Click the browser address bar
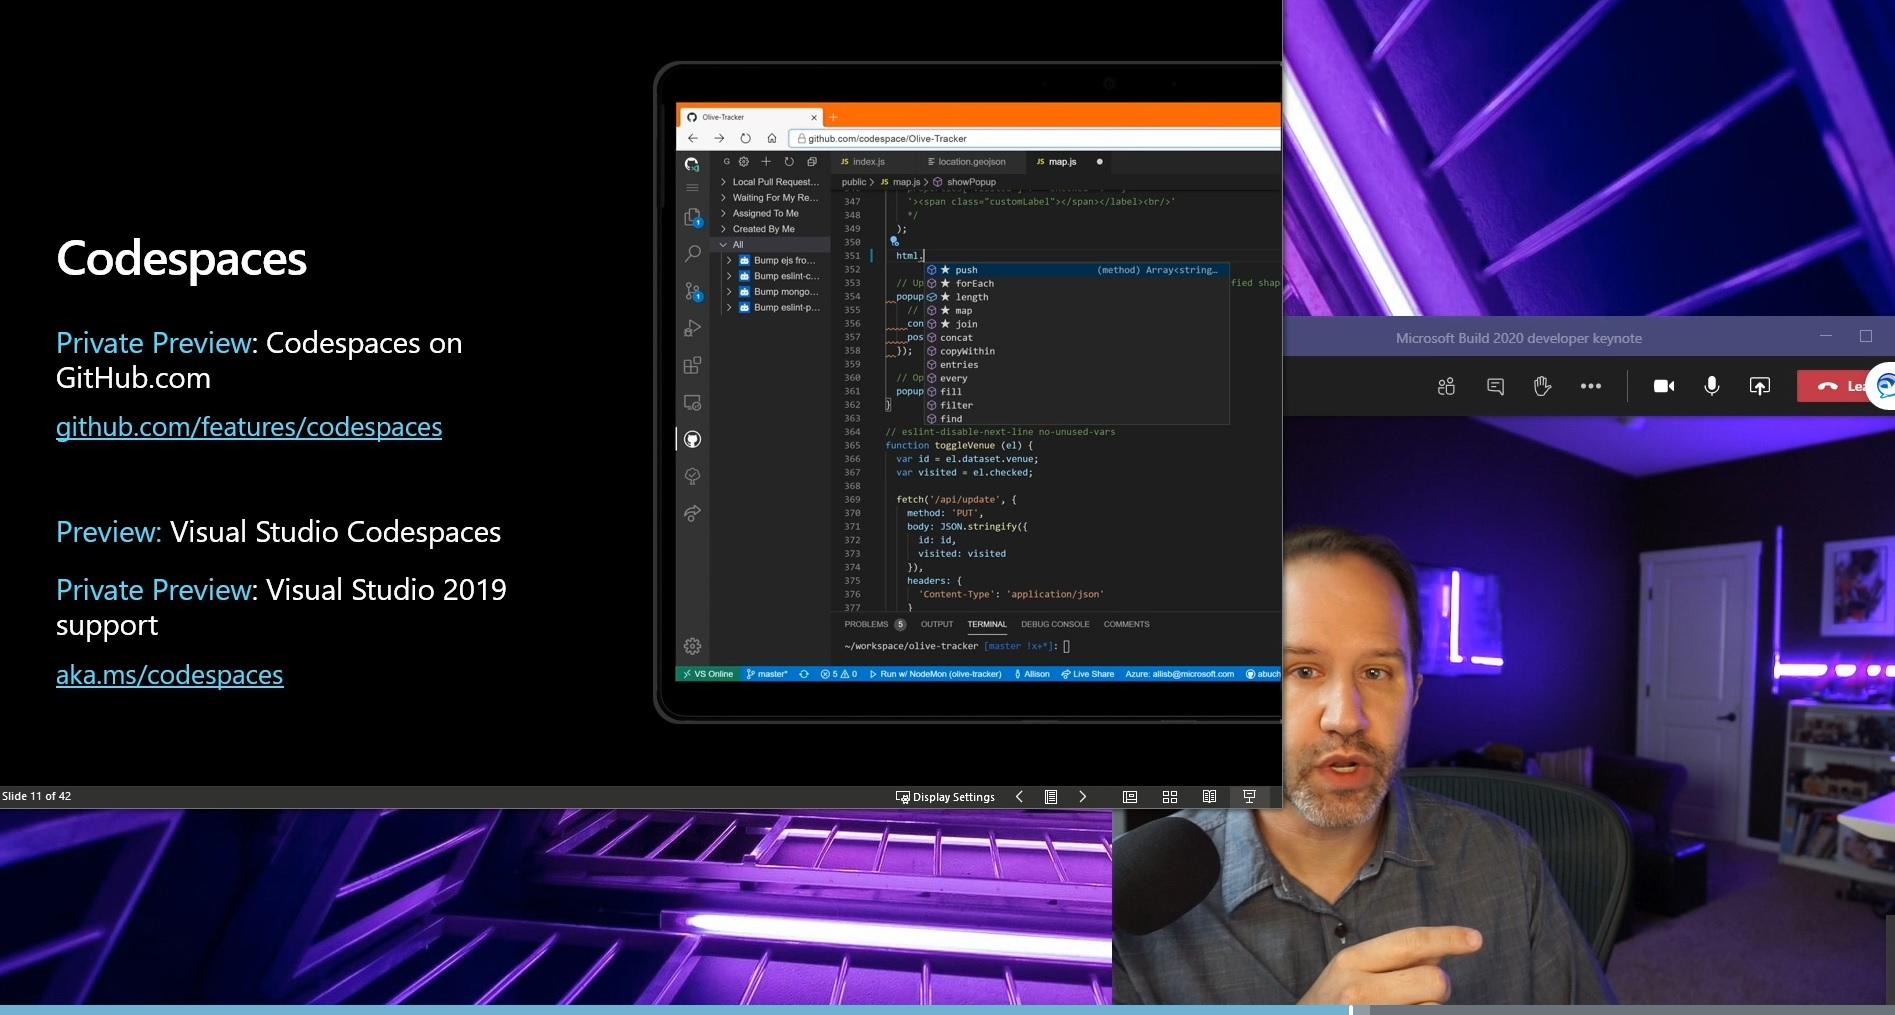This screenshot has height=1015, width=1895. click(1034, 138)
